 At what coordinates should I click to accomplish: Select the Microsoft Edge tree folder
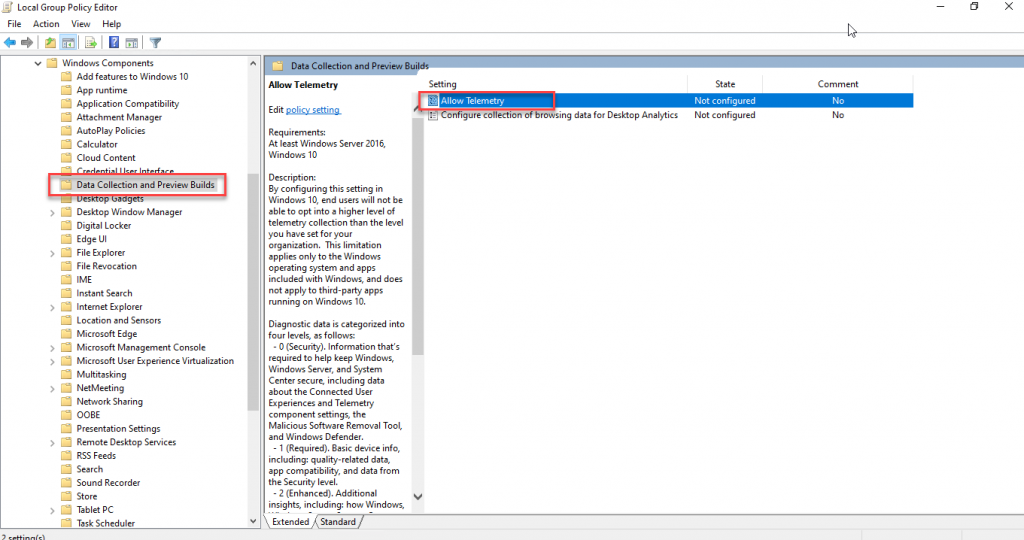click(106, 334)
